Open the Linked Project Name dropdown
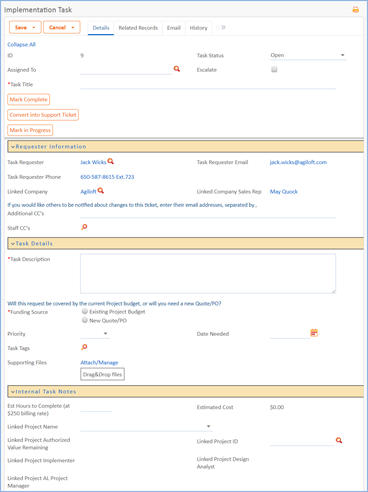This screenshot has width=368, height=492. [x=146, y=426]
